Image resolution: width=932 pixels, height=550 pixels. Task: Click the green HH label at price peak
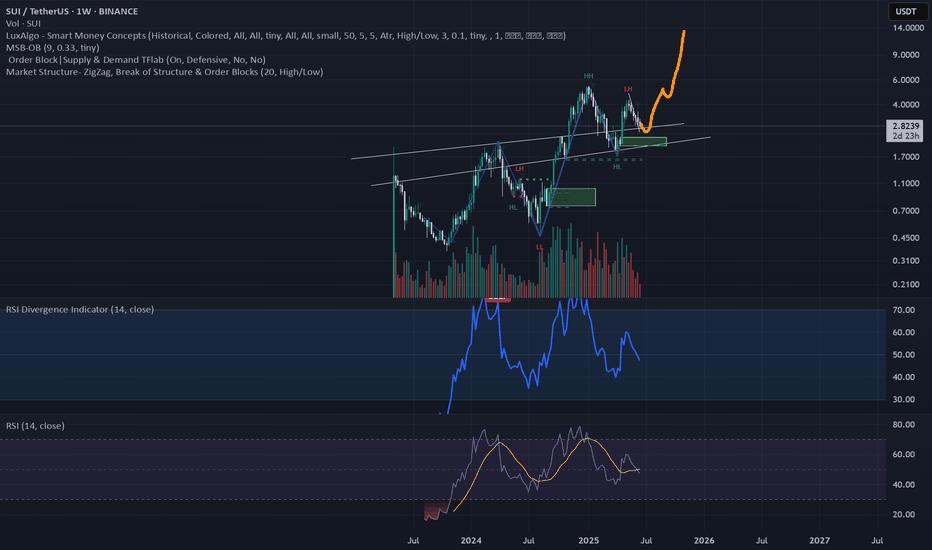[x=588, y=76]
